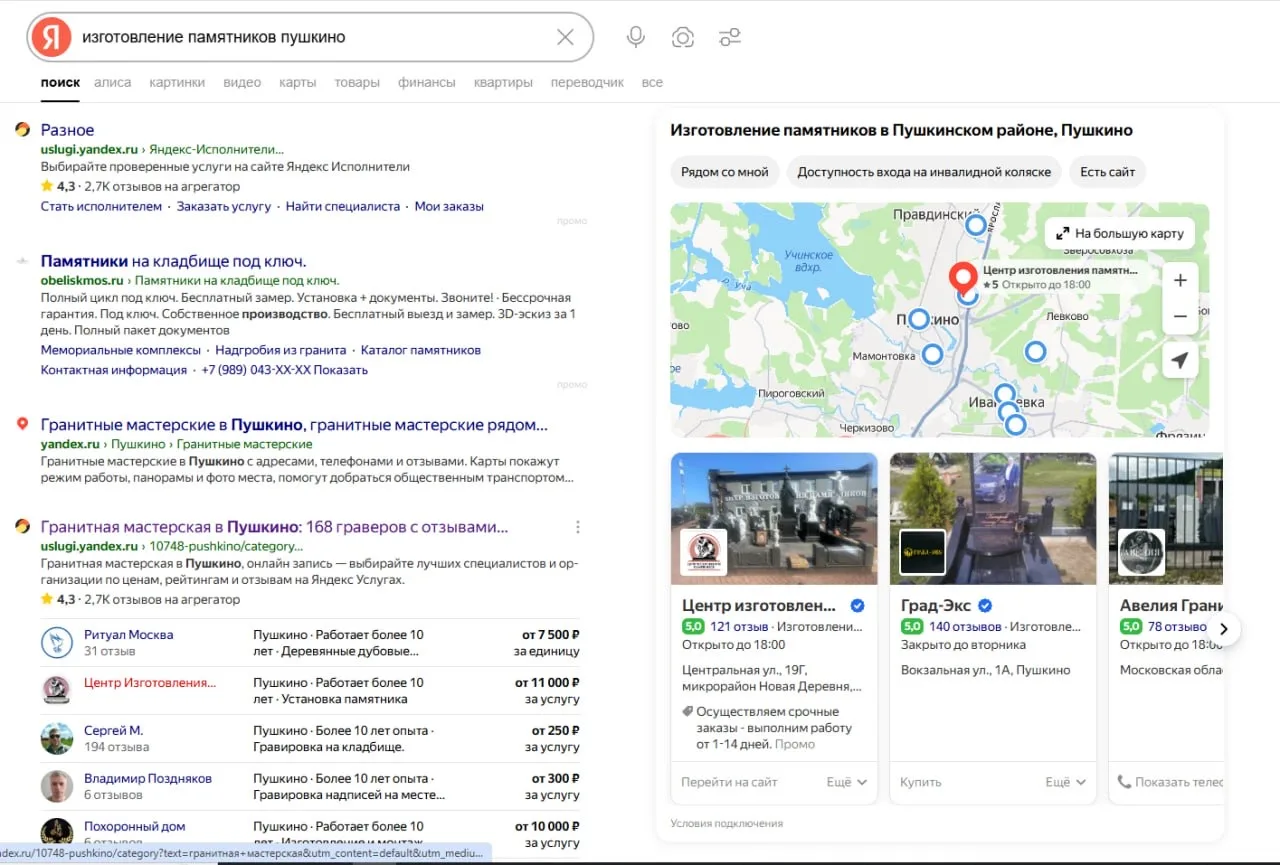Open 'Гранитные мастерские в Пушкино' result title

(294, 425)
